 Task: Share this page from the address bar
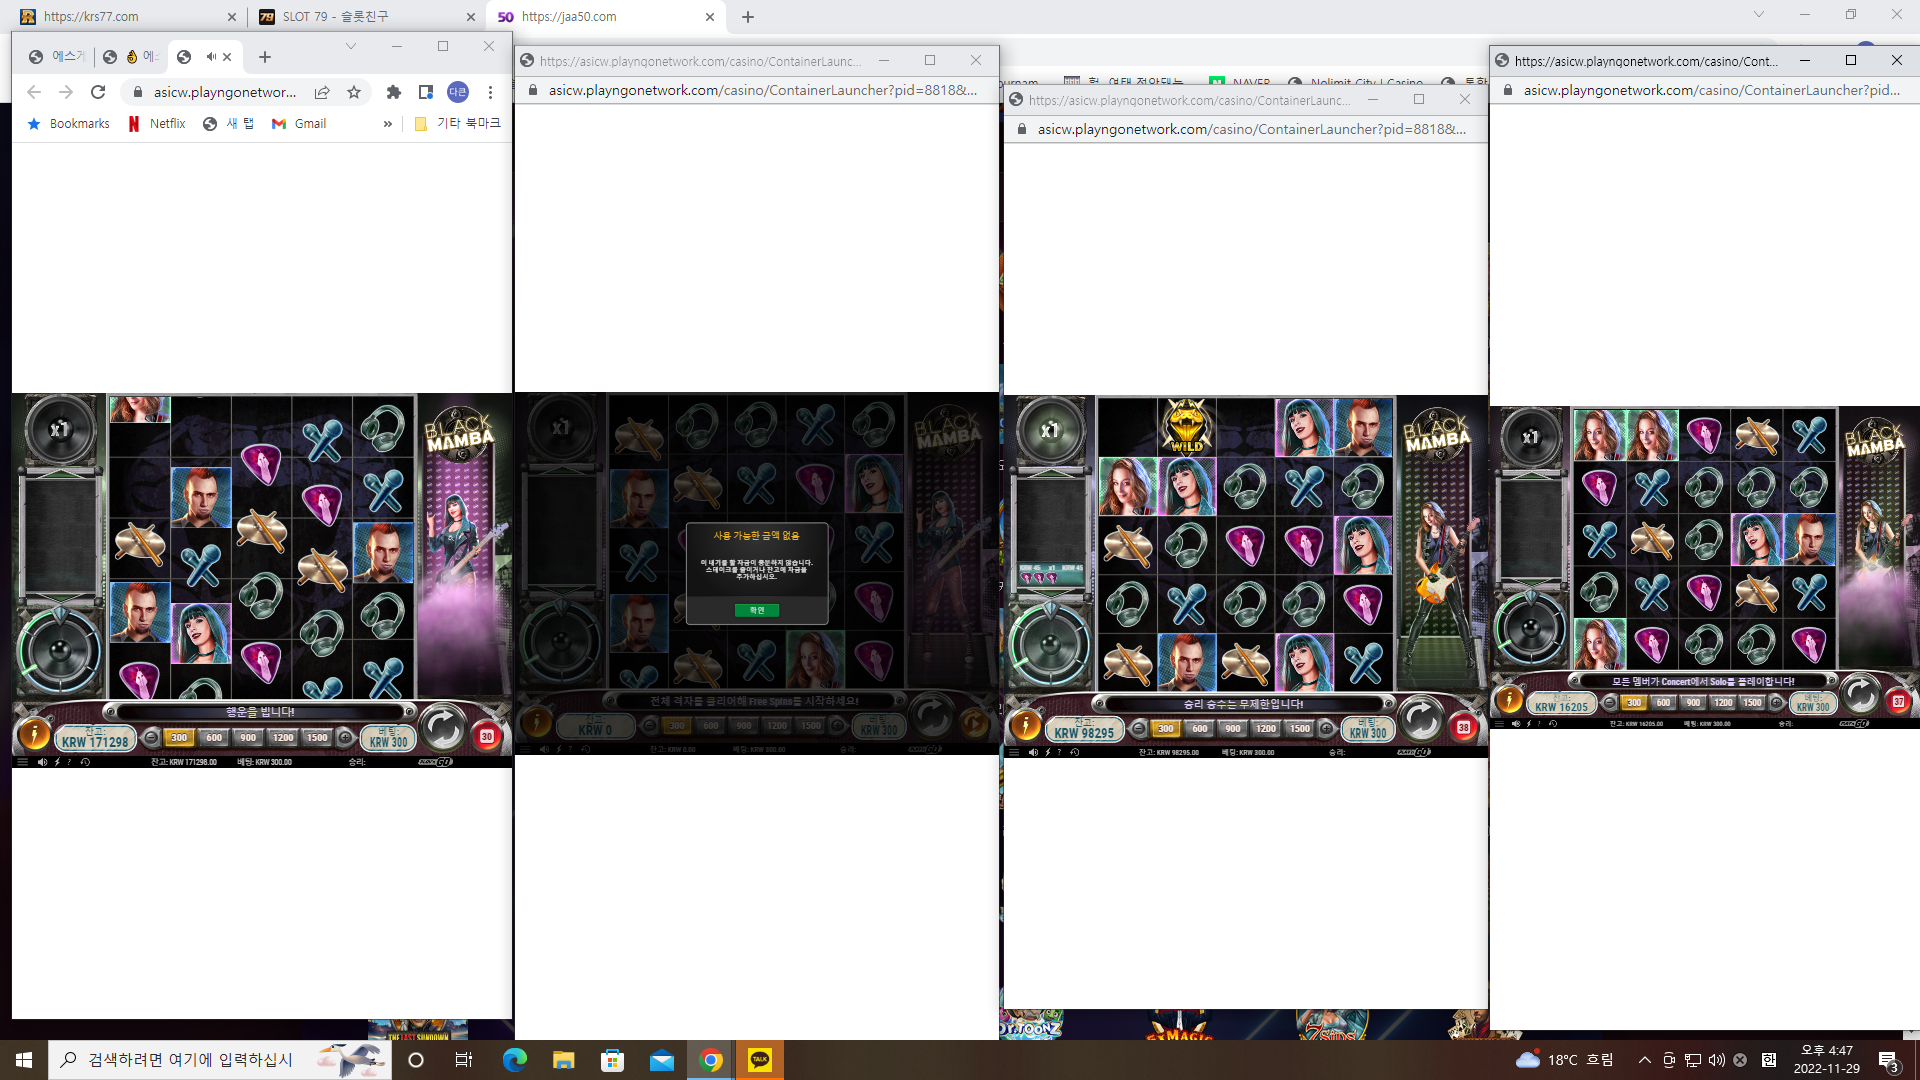[x=322, y=92]
